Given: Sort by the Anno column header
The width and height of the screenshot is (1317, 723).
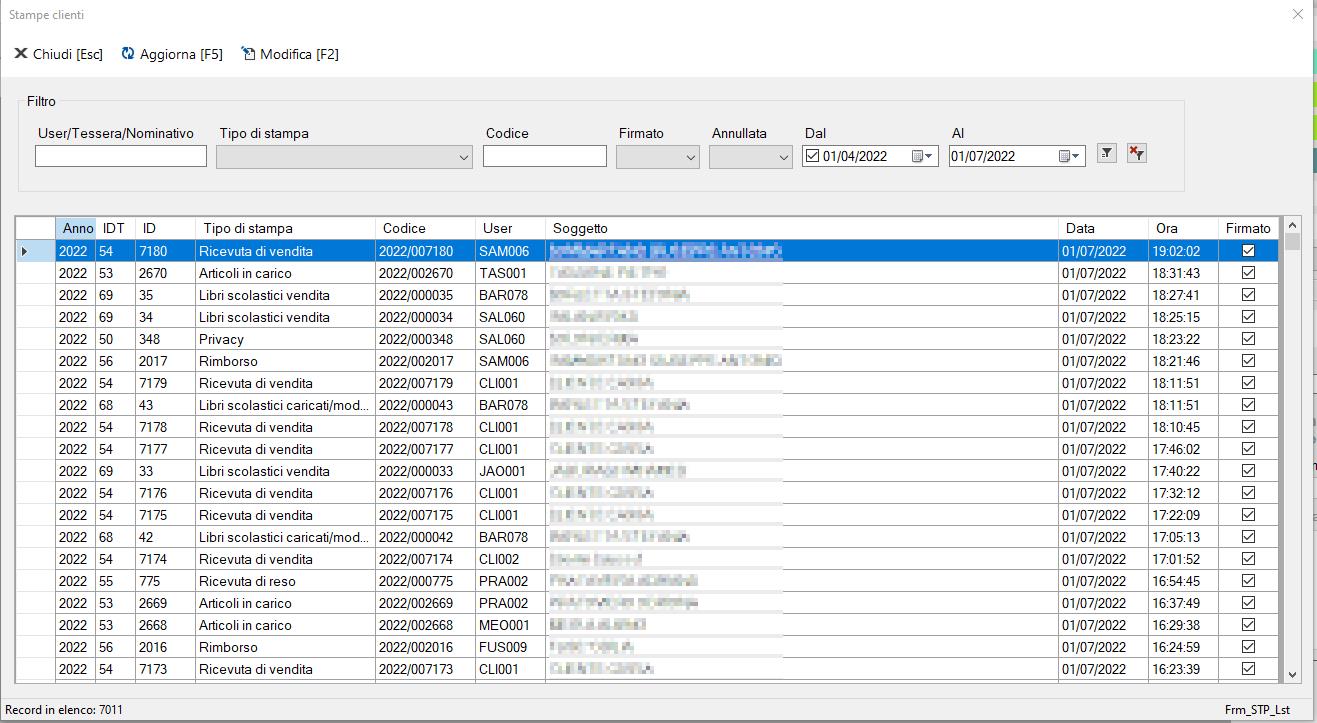Looking at the screenshot, I should (76, 228).
